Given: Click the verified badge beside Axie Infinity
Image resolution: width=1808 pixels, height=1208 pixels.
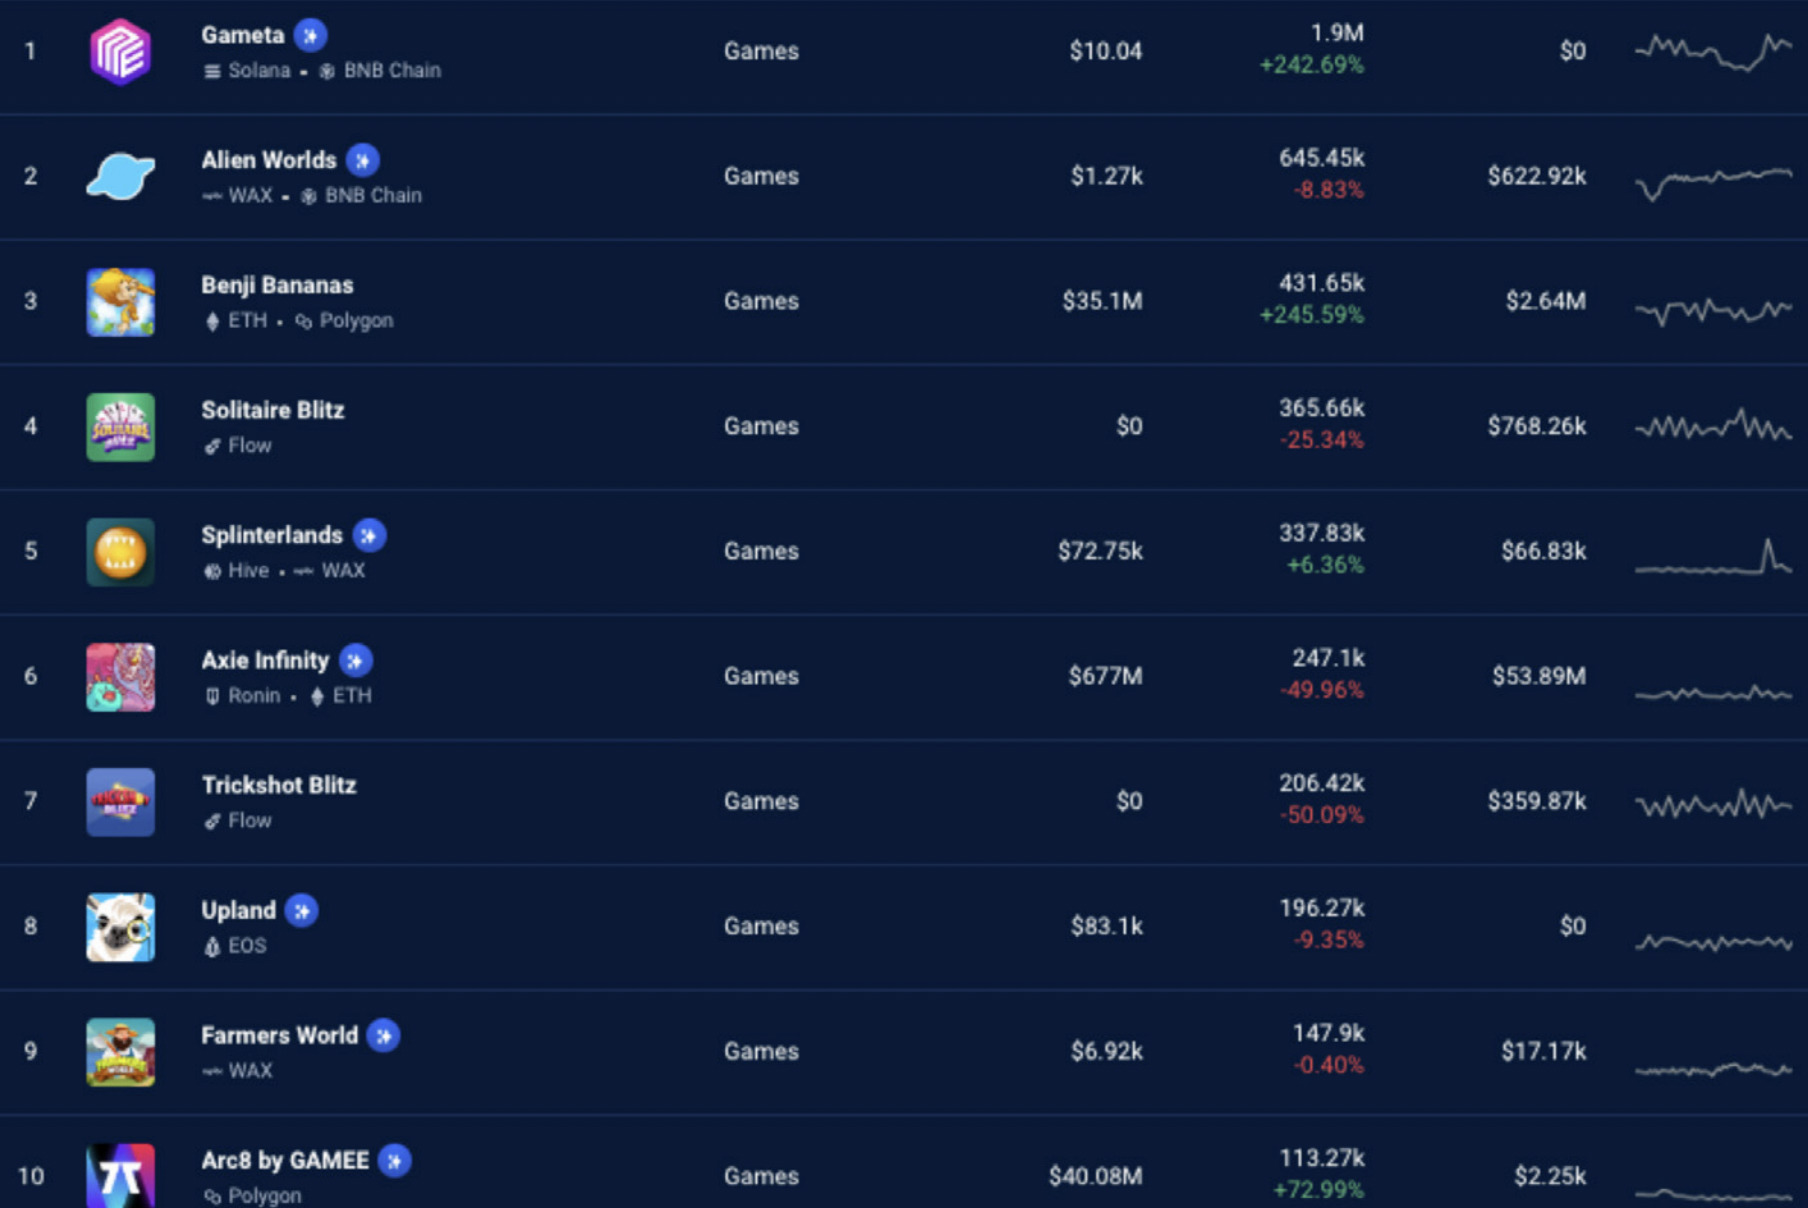Looking at the screenshot, I should coord(355,661).
